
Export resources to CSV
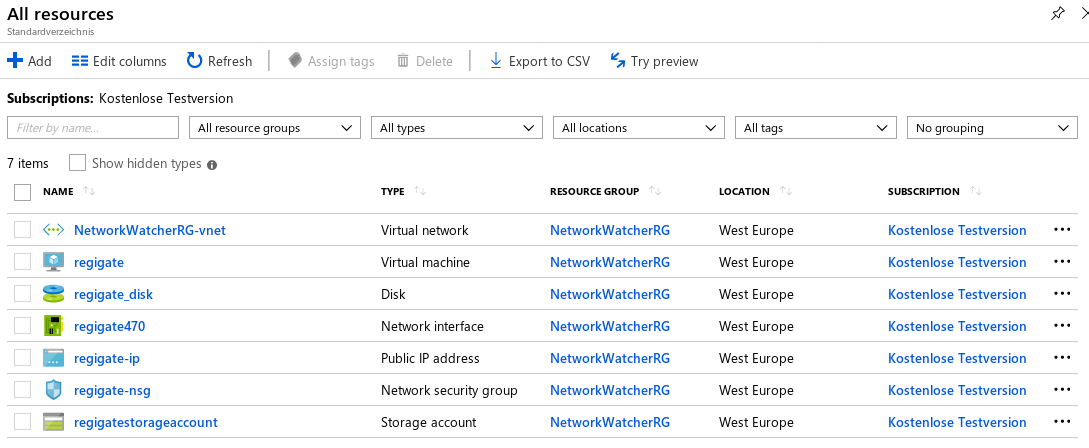(540, 61)
